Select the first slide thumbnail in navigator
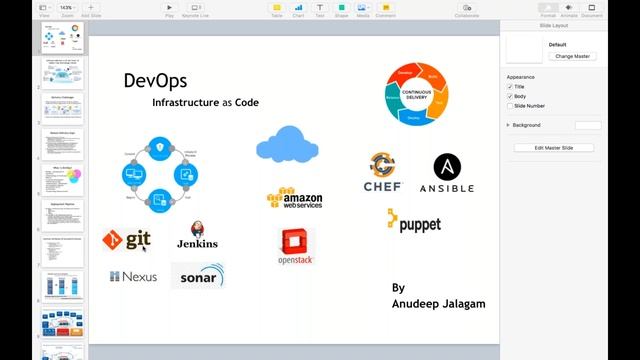The height and width of the screenshot is (360, 640). tap(62, 38)
